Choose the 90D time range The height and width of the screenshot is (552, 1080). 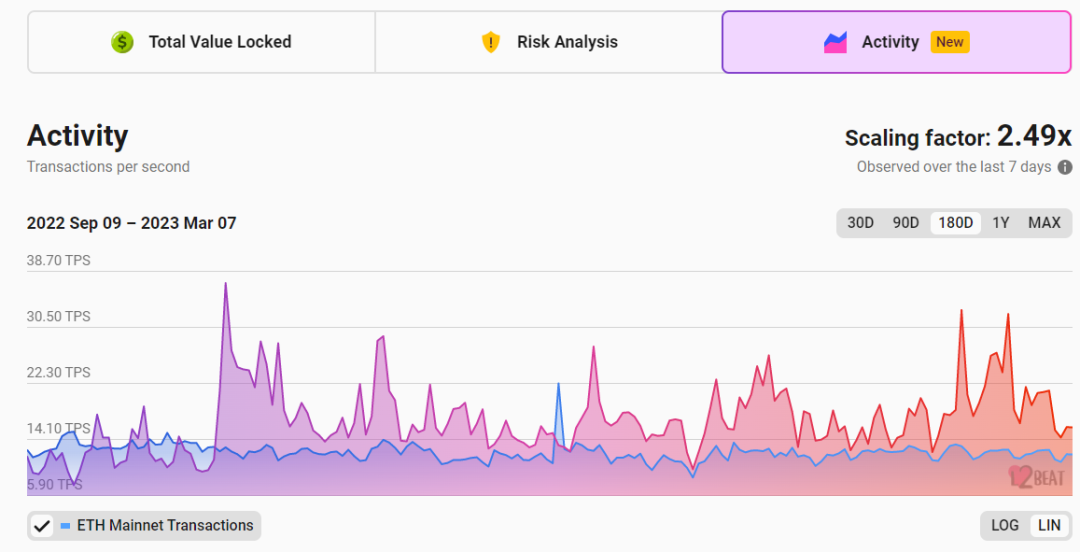905,223
